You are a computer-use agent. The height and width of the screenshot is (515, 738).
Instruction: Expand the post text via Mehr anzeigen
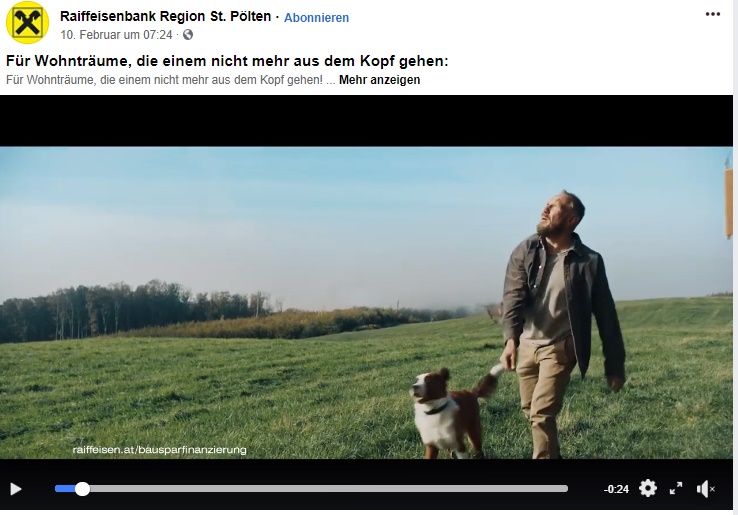click(379, 80)
